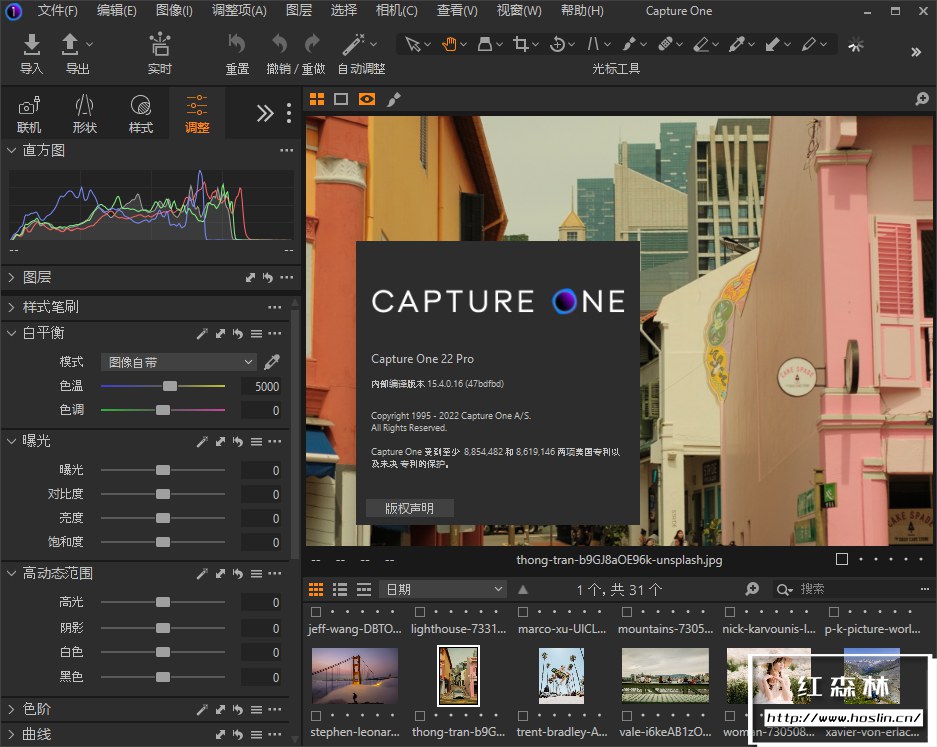Tick the color tag box beside the filename bar
The width and height of the screenshot is (937, 747).
[842, 560]
